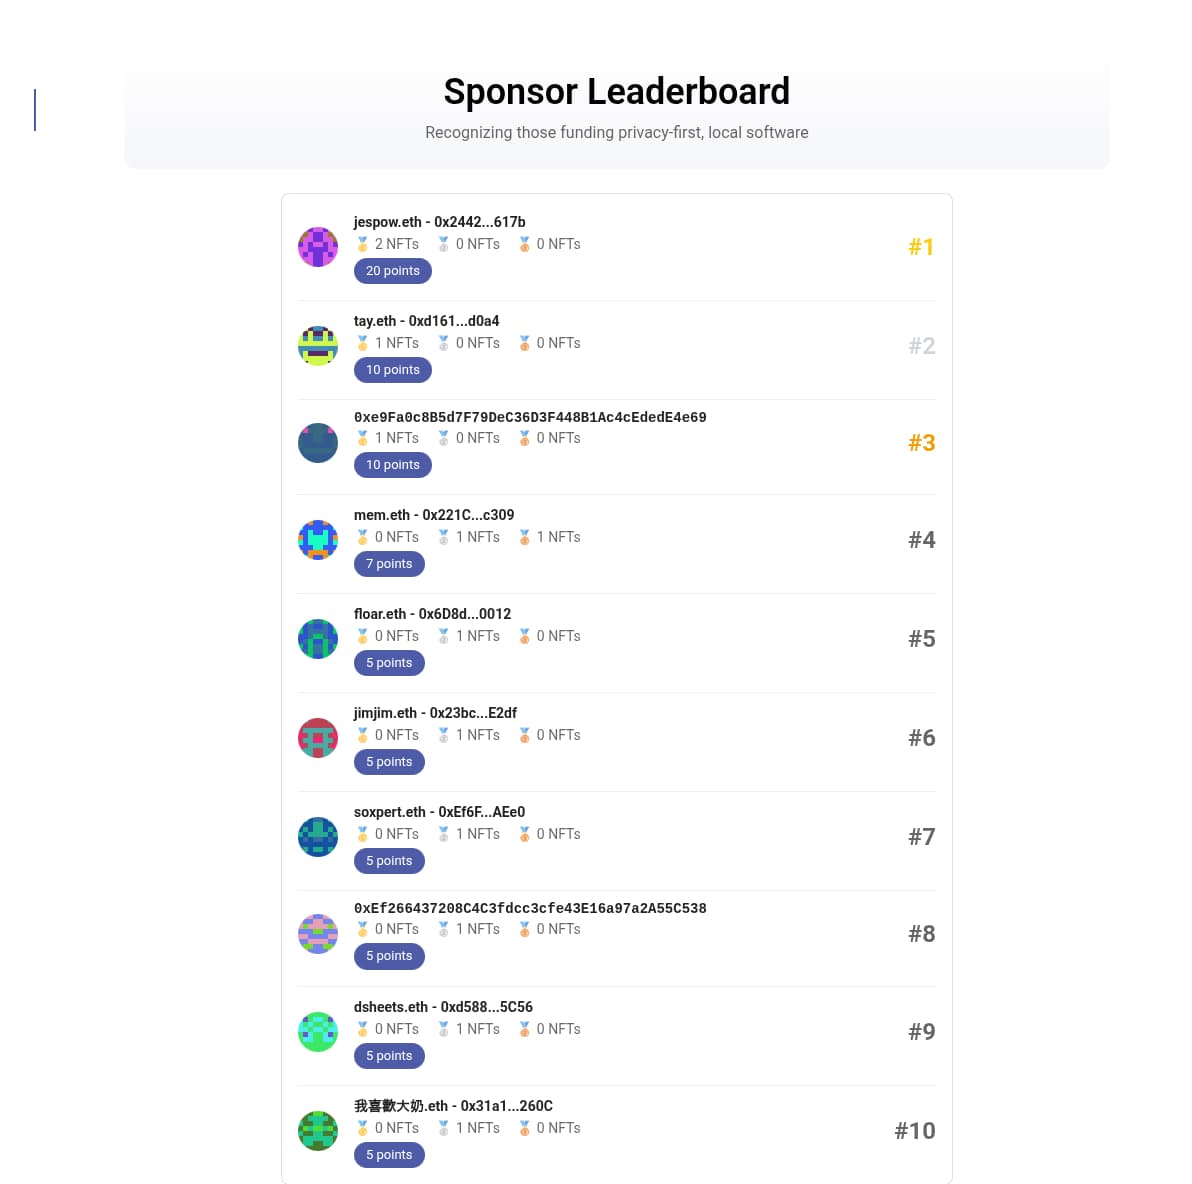Click the #10 ranked sponsor's avatar
This screenshot has height=1184, width=1192.
click(318, 1131)
